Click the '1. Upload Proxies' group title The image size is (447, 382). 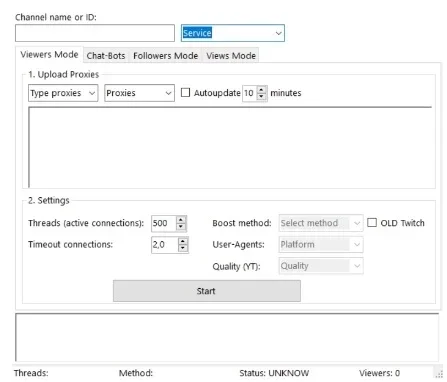(63, 74)
